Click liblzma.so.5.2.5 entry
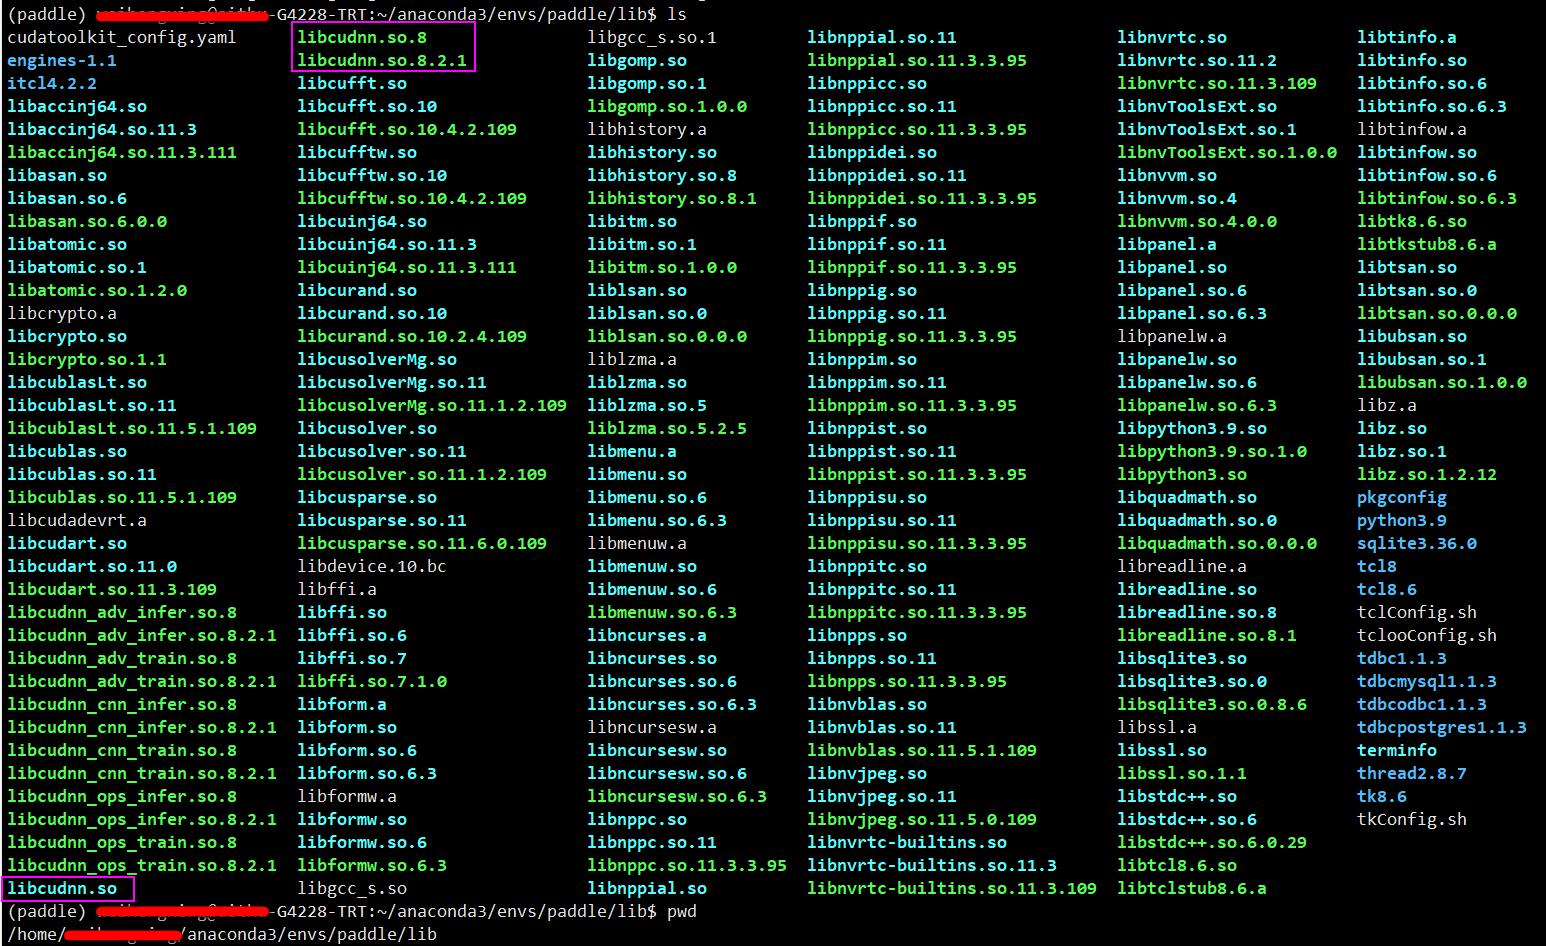Viewport: 1546px width, 946px height. pyautogui.click(x=667, y=428)
